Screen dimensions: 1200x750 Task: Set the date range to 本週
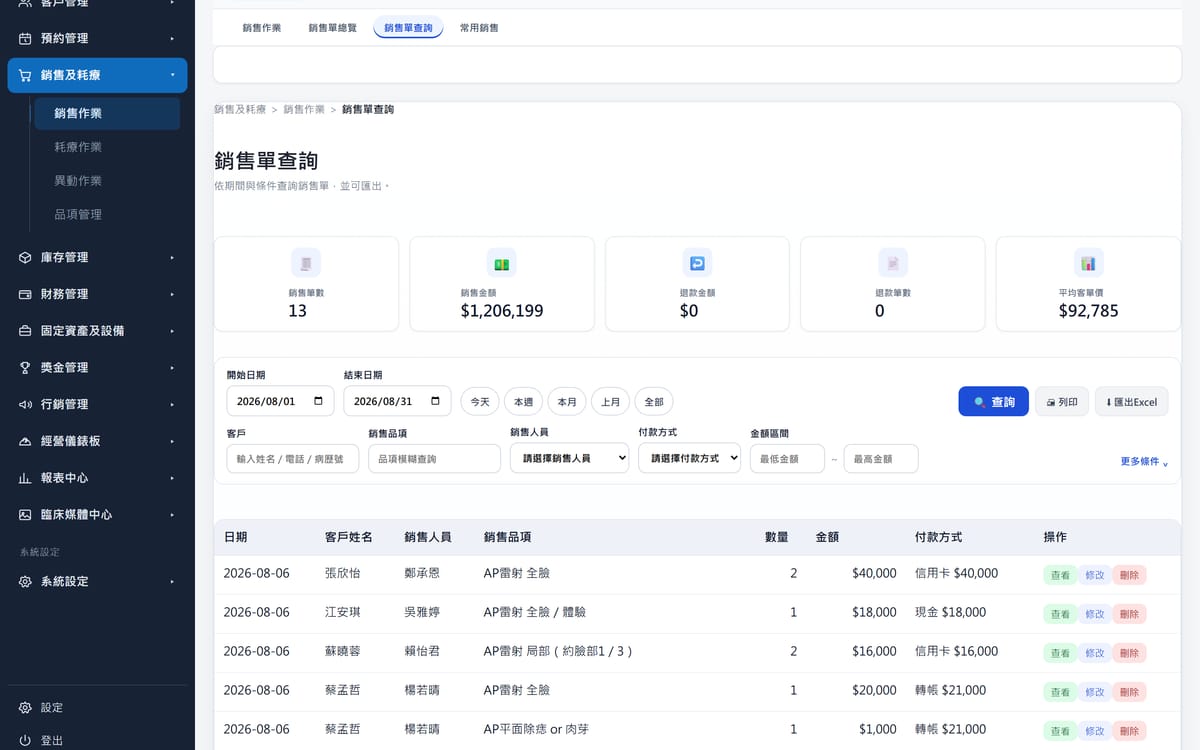(x=523, y=402)
